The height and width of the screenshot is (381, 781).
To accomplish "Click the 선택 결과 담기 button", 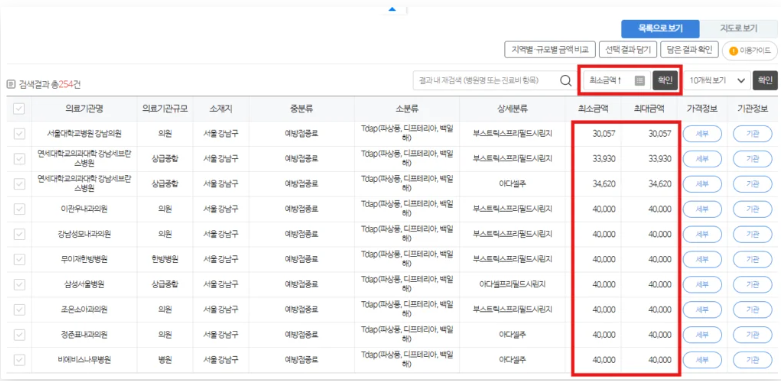I will 628,50.
